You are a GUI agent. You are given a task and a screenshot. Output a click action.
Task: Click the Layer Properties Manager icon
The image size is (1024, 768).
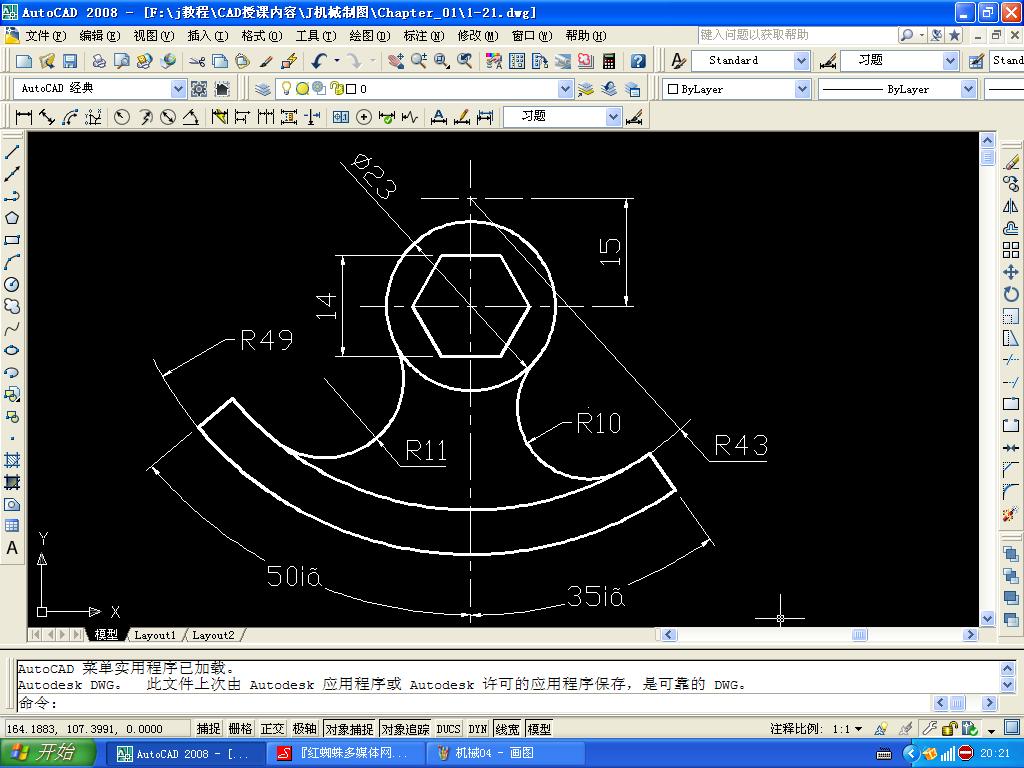(263, 89)
